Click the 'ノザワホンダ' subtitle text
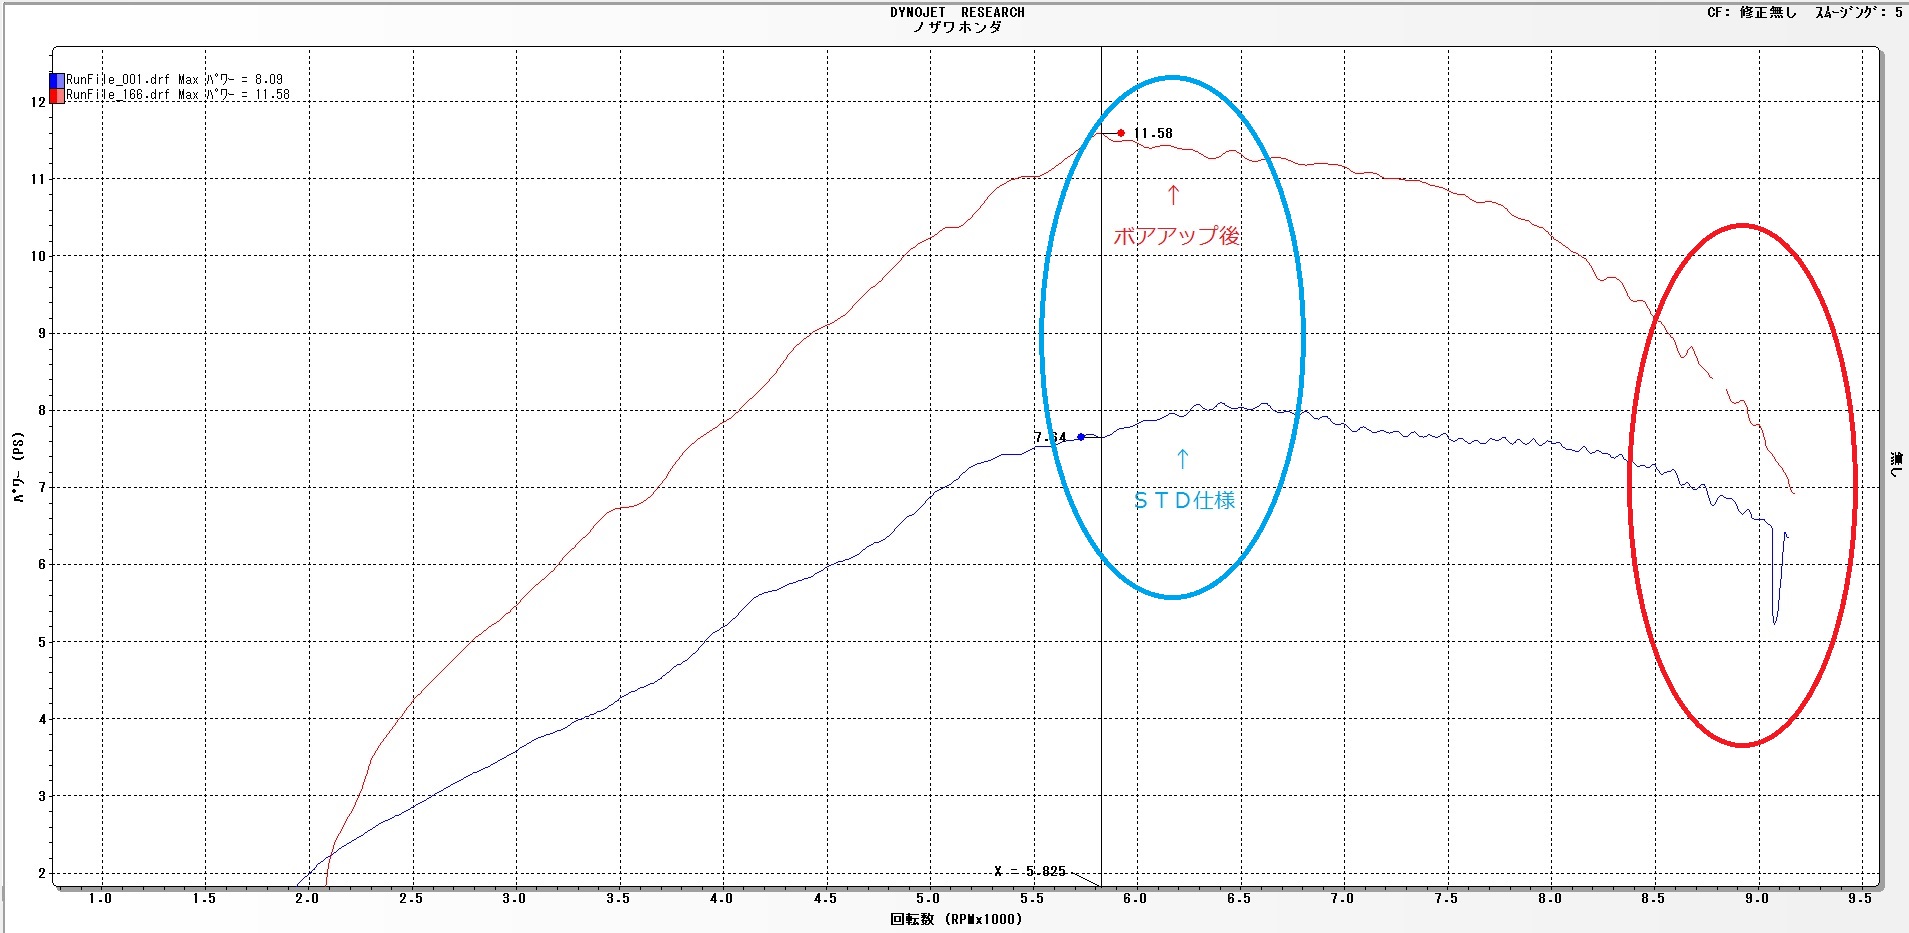The height and width of the screenshot is (933, 1909). tap(957, 27)
